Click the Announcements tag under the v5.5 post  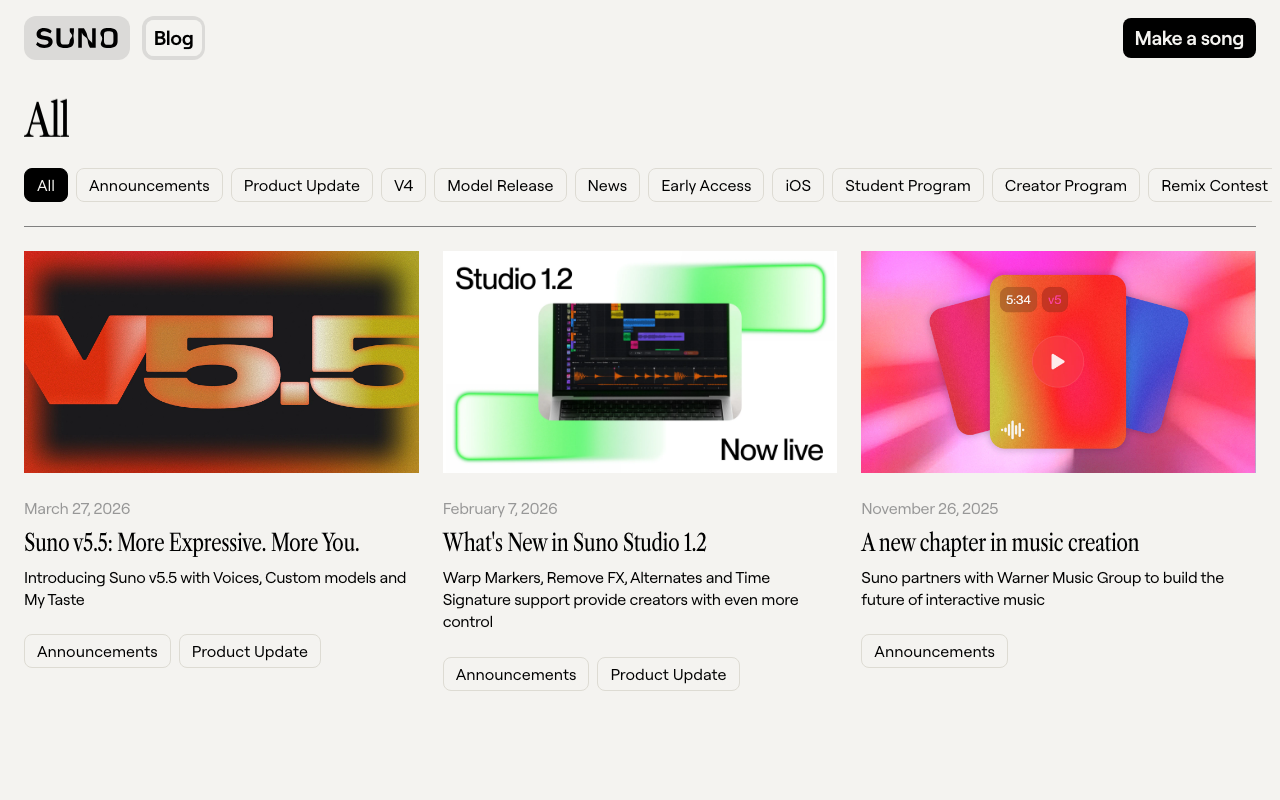coord(97,651)
